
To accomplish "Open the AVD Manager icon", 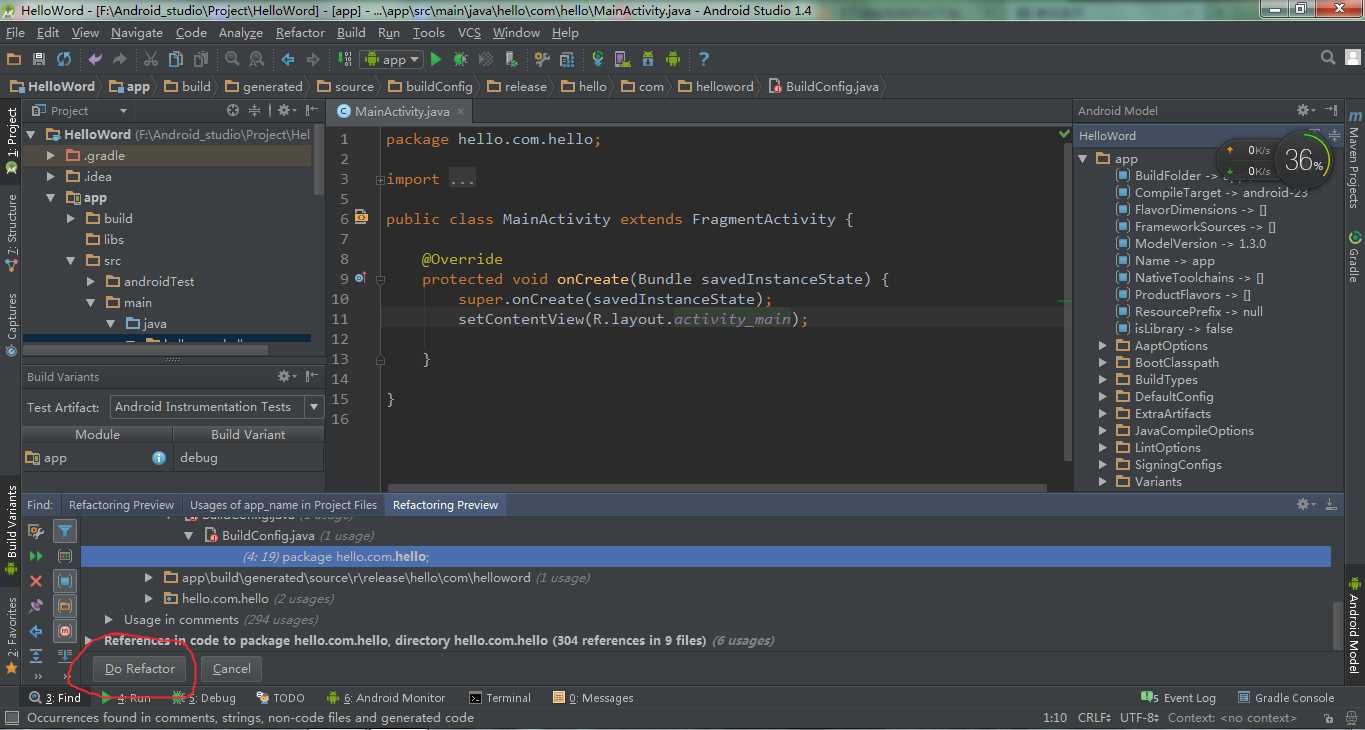I will (622, 60).
